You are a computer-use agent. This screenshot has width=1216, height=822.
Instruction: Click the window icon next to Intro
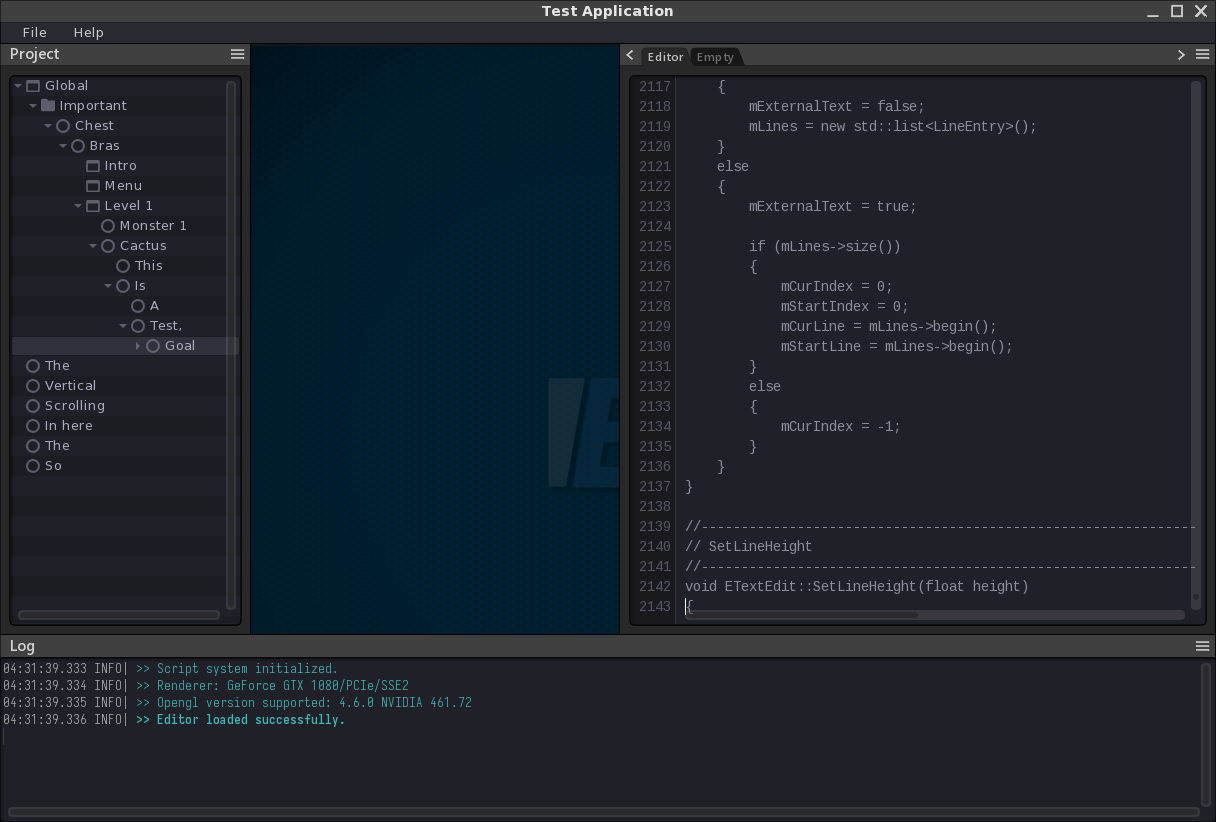click(x=93, y=166)
